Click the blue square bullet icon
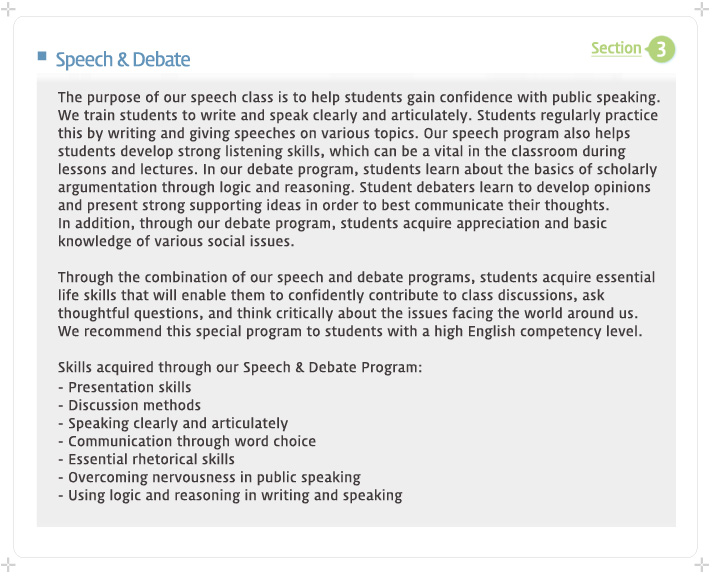Screen dimensions: 712x580 point(42,56)
